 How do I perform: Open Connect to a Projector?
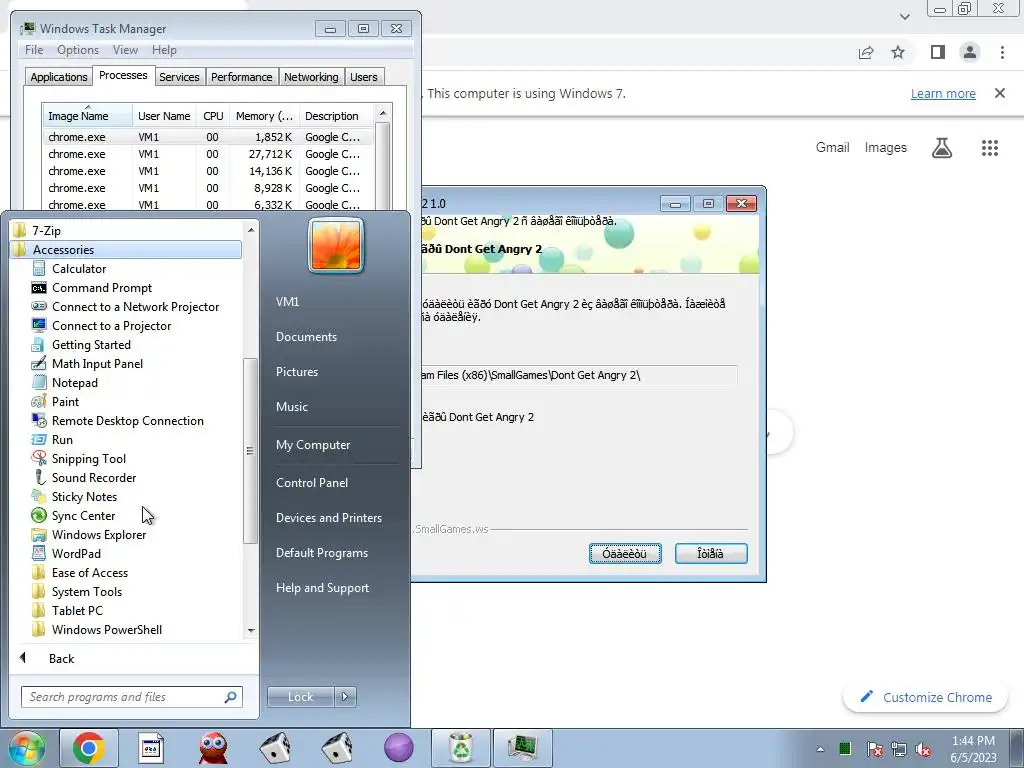coord(111,325)
